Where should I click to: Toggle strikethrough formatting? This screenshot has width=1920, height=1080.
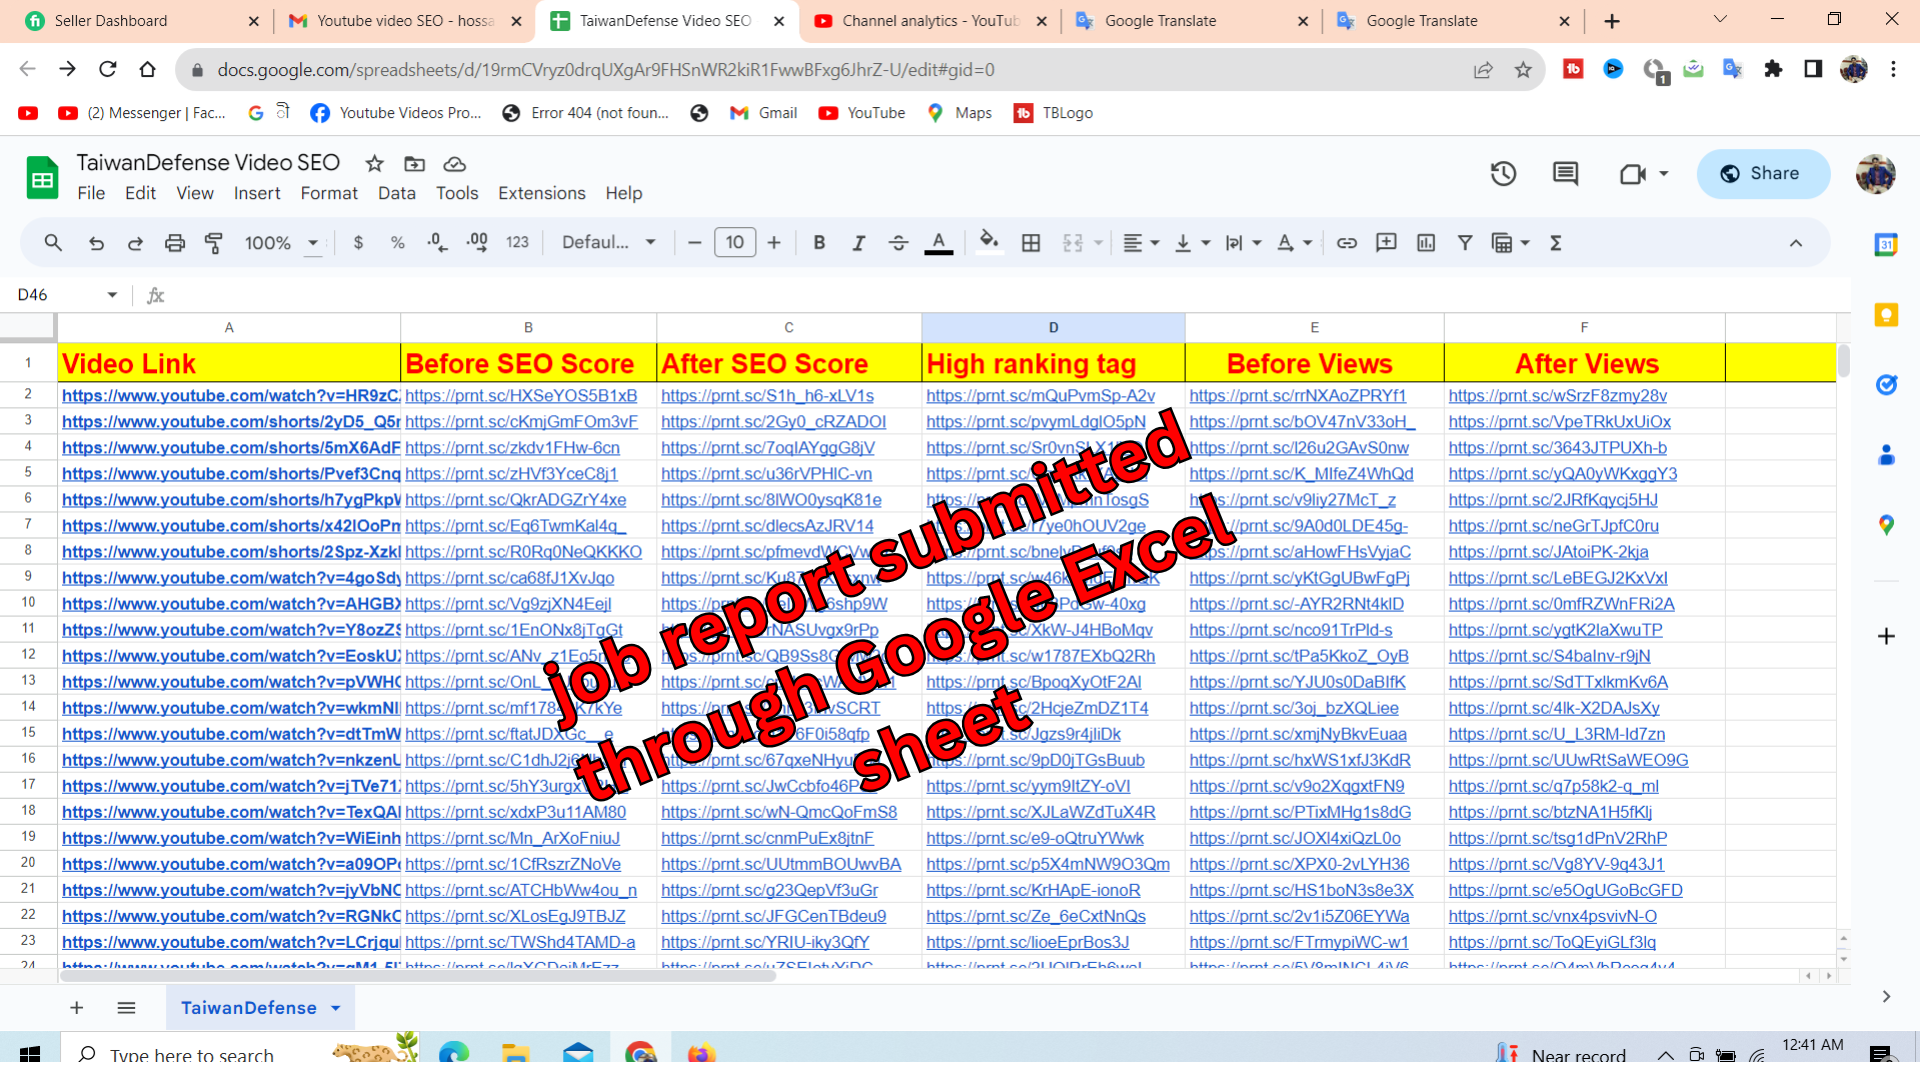click(898, 243)
